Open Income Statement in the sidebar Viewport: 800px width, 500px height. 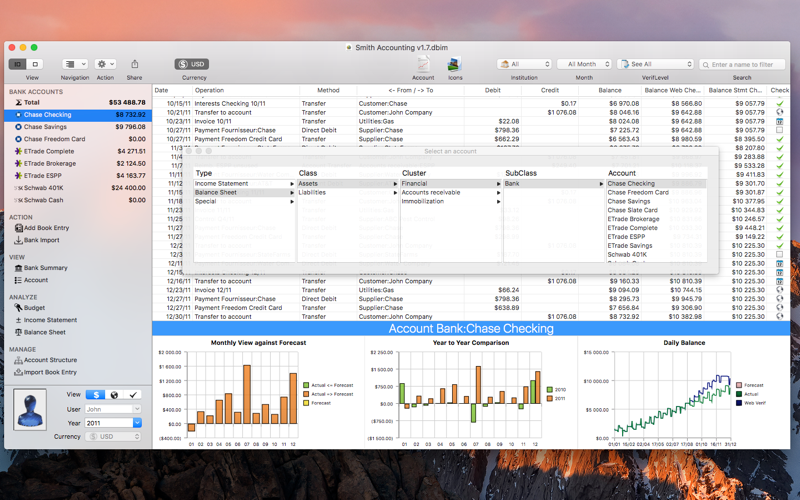point(50,320)
